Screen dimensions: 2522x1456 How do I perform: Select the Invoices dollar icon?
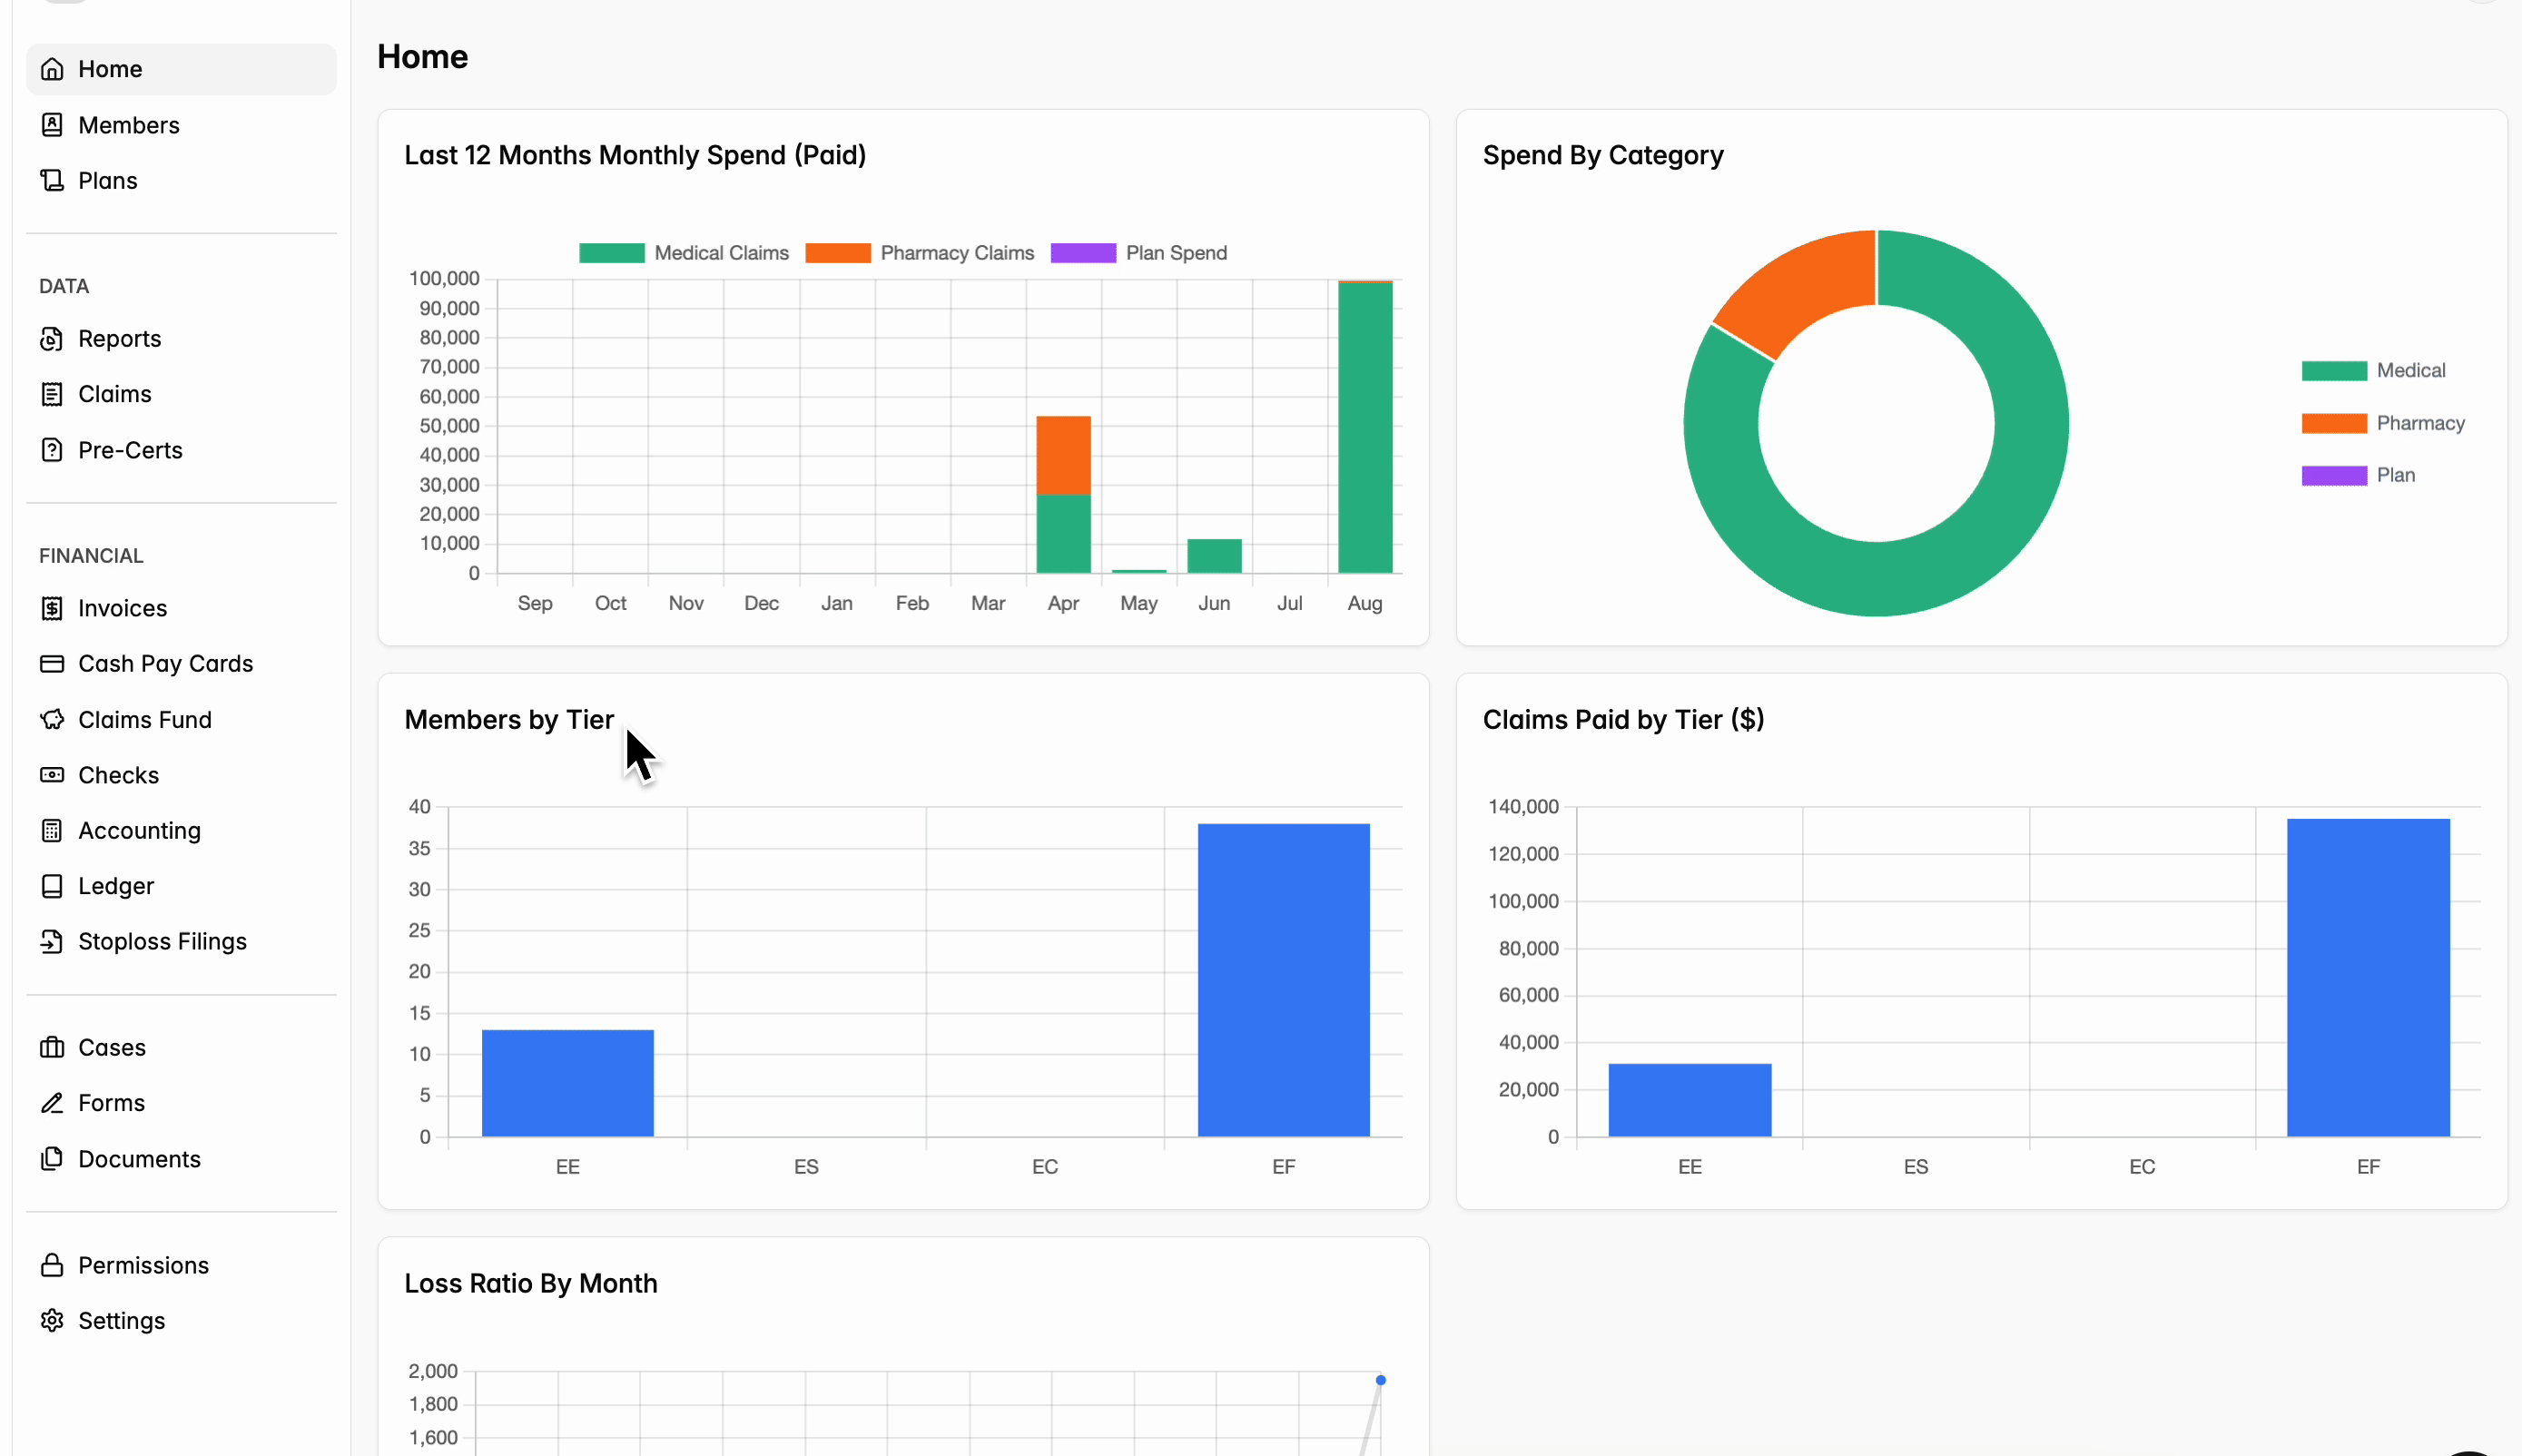click(52, 608)
